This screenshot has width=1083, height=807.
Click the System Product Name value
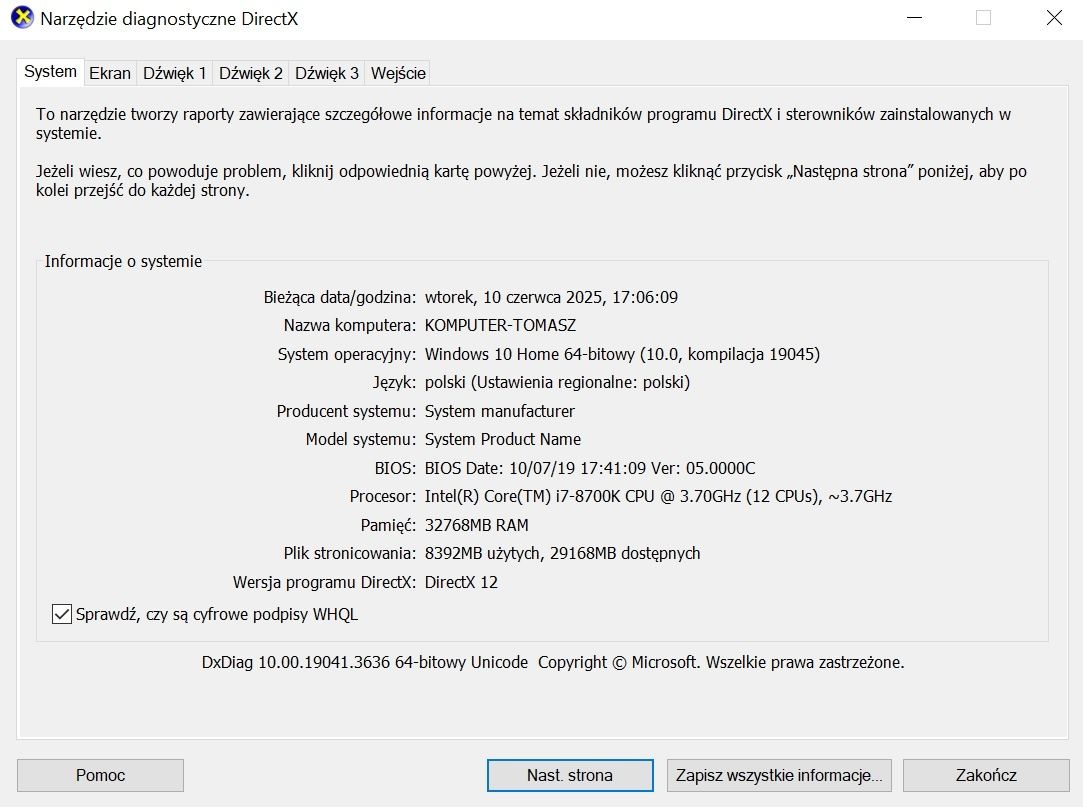point(503,439)
